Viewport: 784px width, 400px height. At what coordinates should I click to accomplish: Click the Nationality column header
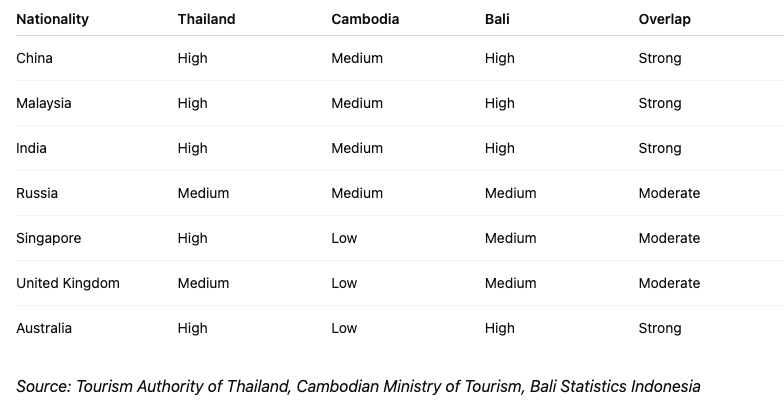(x=52, y=19)
